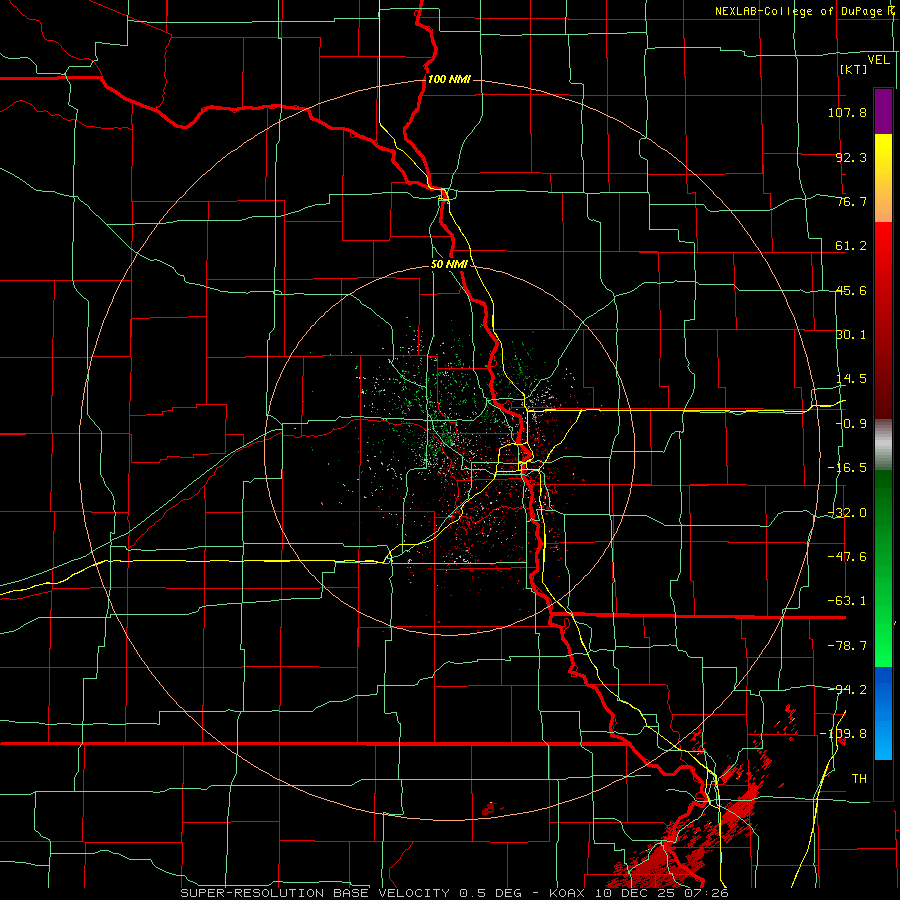This screenshot has height=900, width=900.
Task: Click the 45.6 velocity scale value
Action: [x=851, y=290]
